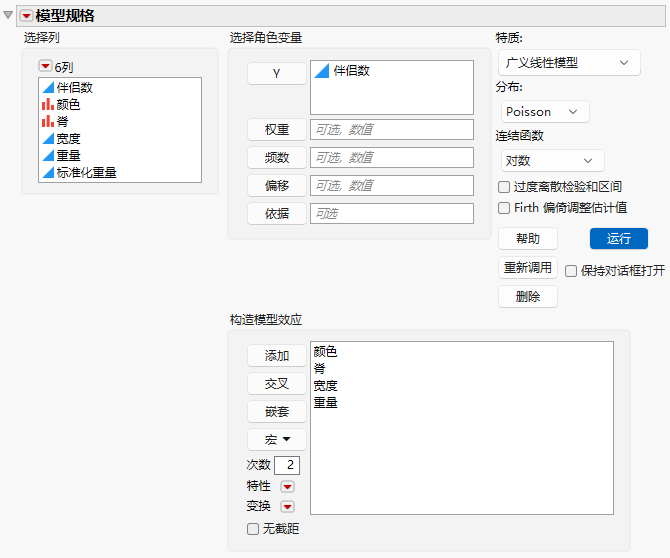Image resolution: width=670 pixels, height=558 pixels.
Task: Click the blue triangle icon in the Y role box
Action: pyautogui.click(x=321, y=71)
